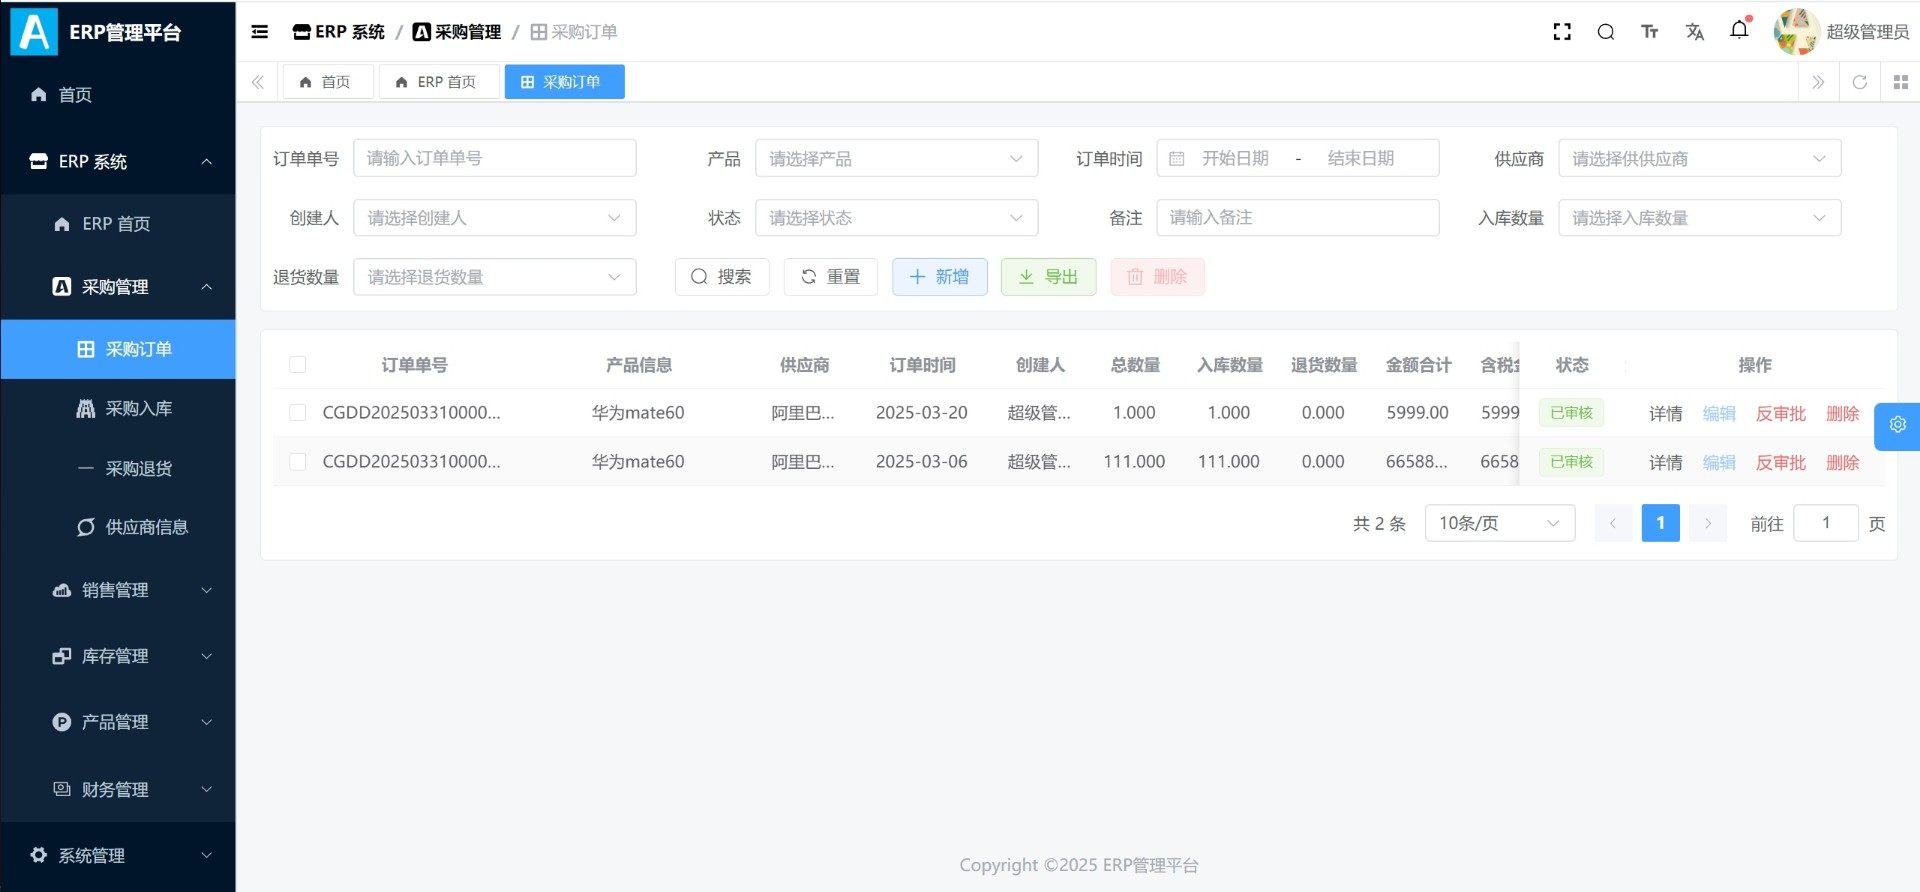The height and width of the screenshot is (892, 1920).
Task: Click the 导出 export button
Action: (x=1048, y=277)
